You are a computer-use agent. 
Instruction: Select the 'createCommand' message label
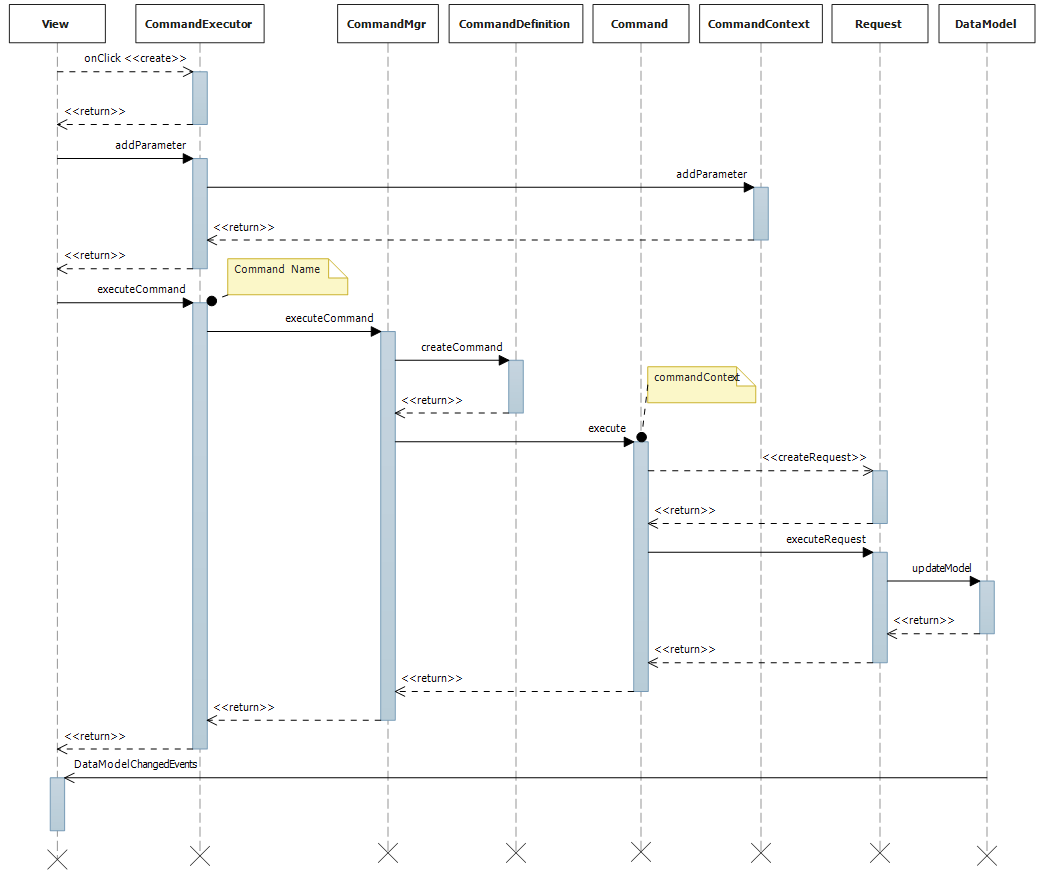point(461,347)
